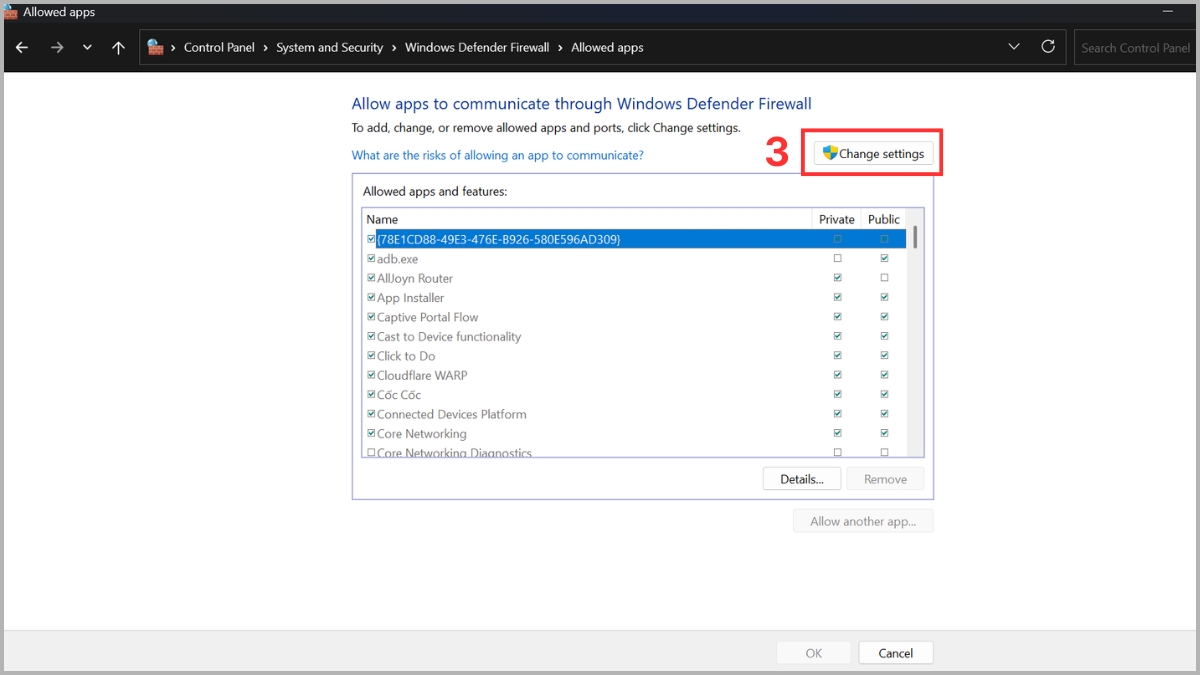This screenshot has width=1200, height=675.
Task: Toggle App Installer enabled checkbox
Action: pyautogui.click(x=371, y=297)
